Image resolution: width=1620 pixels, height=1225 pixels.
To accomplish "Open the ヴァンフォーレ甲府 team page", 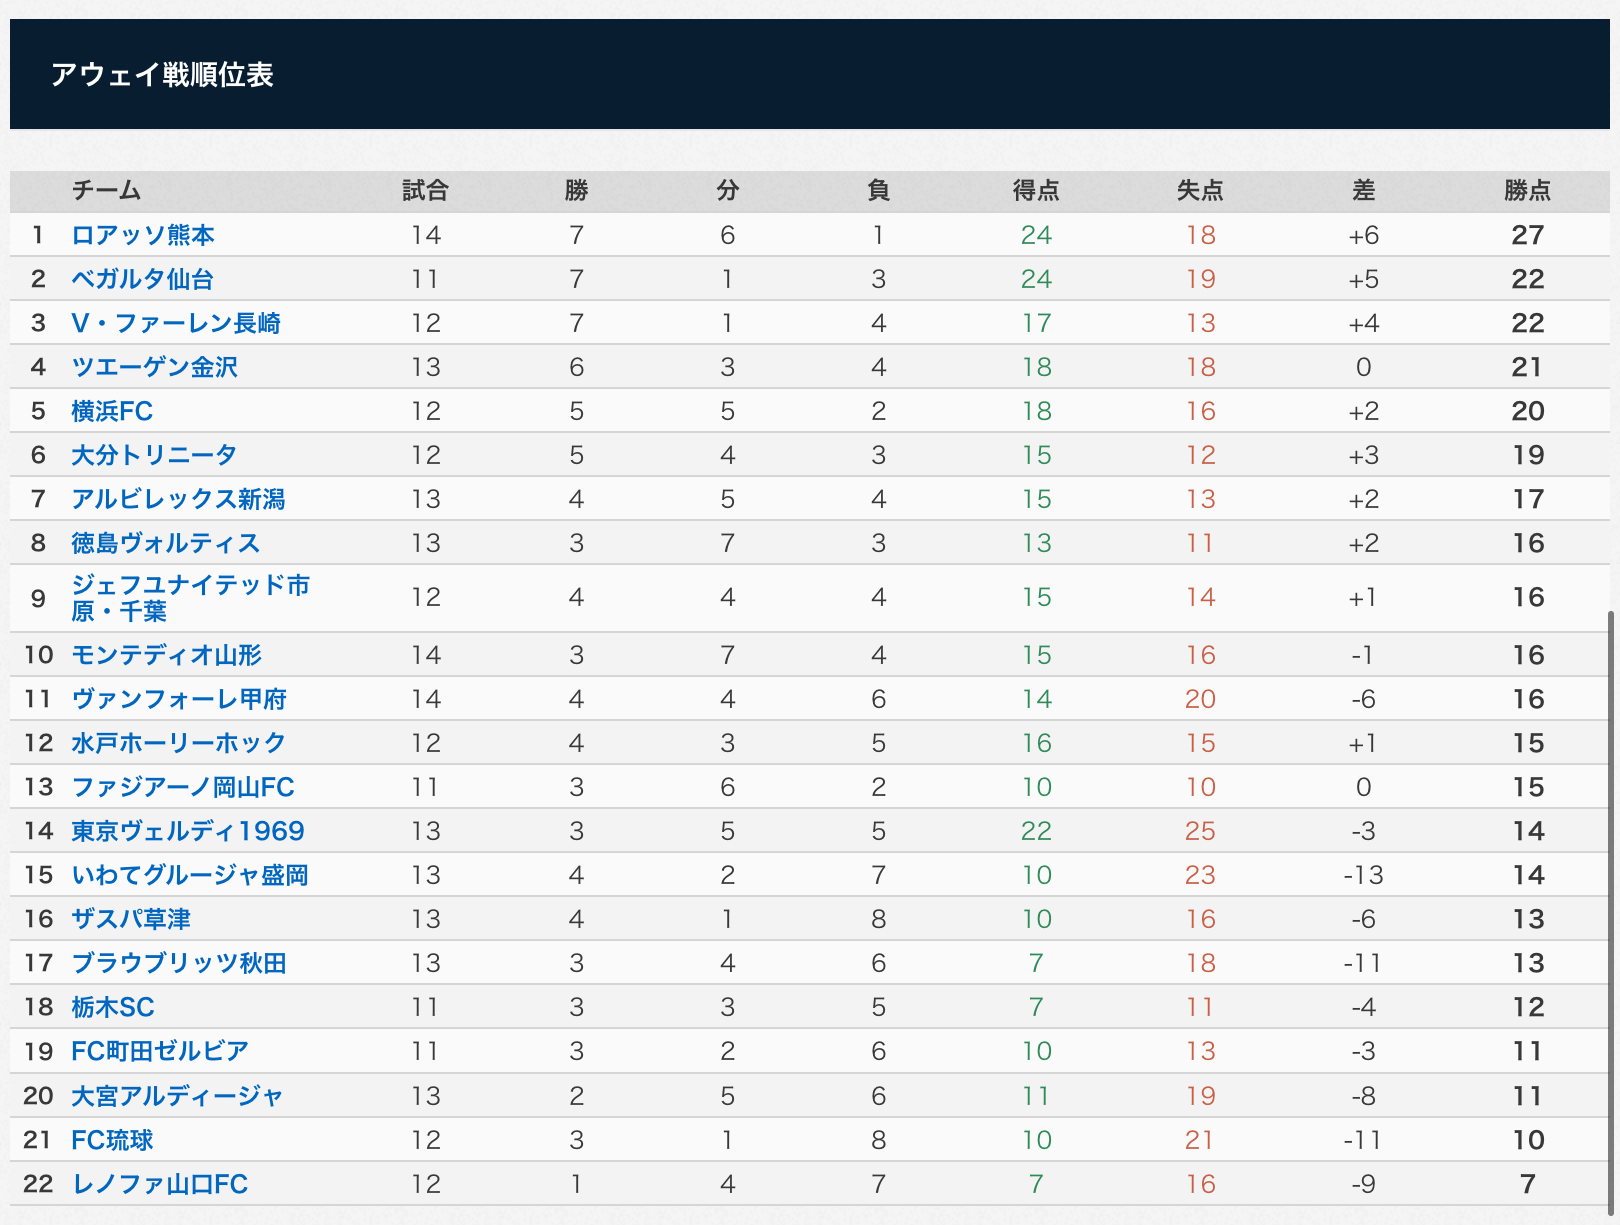I will [x=179, y=699].
